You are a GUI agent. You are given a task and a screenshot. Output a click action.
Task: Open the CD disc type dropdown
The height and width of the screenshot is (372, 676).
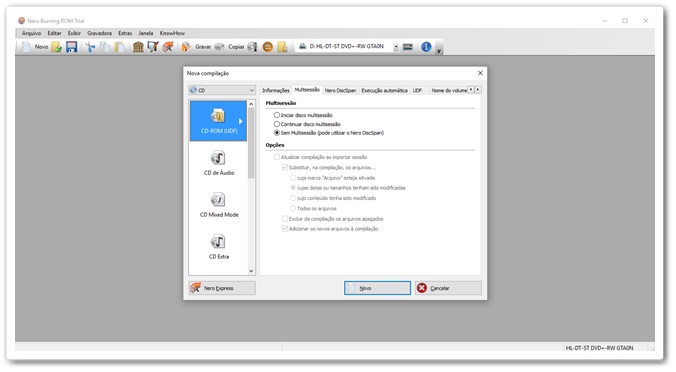(222, 90)
